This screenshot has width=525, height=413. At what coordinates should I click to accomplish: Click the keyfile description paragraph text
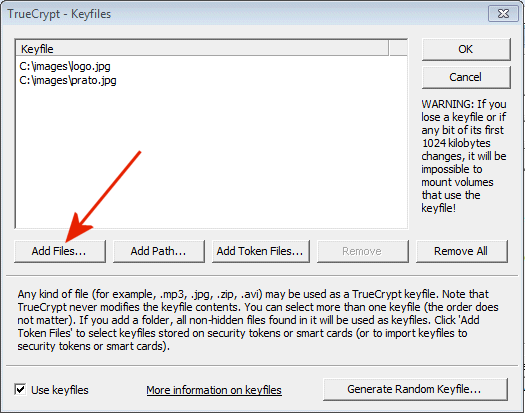258,320
